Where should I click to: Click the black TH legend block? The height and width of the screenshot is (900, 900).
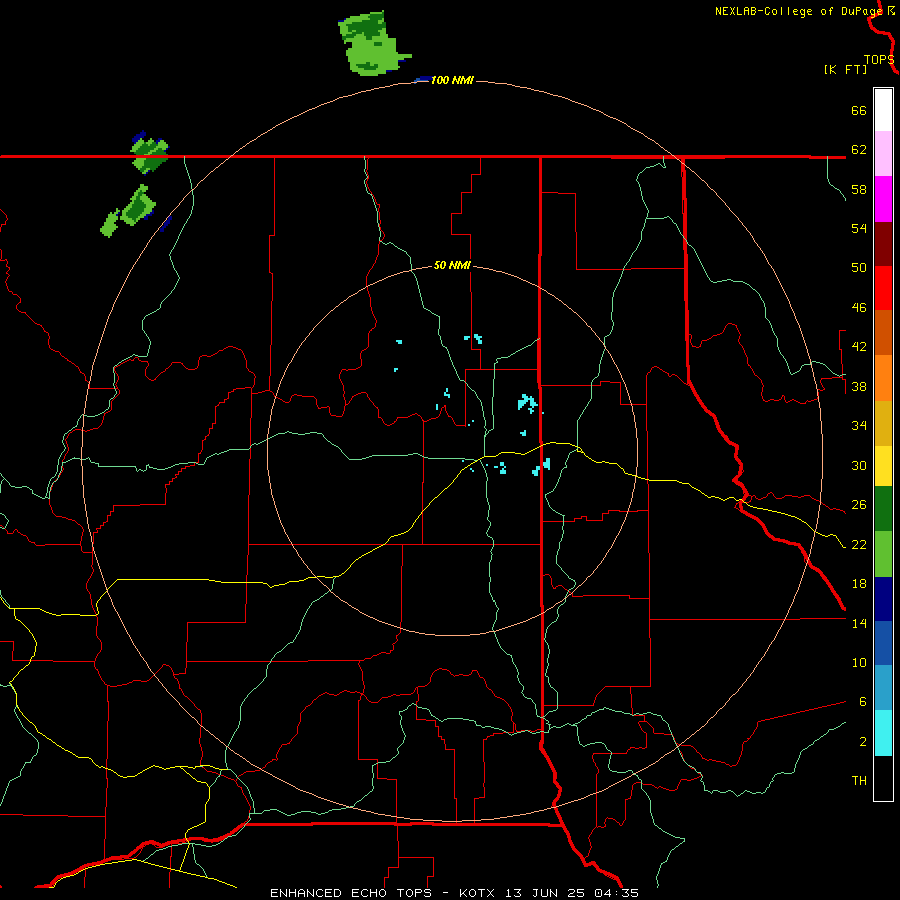[x=883, y=778]
